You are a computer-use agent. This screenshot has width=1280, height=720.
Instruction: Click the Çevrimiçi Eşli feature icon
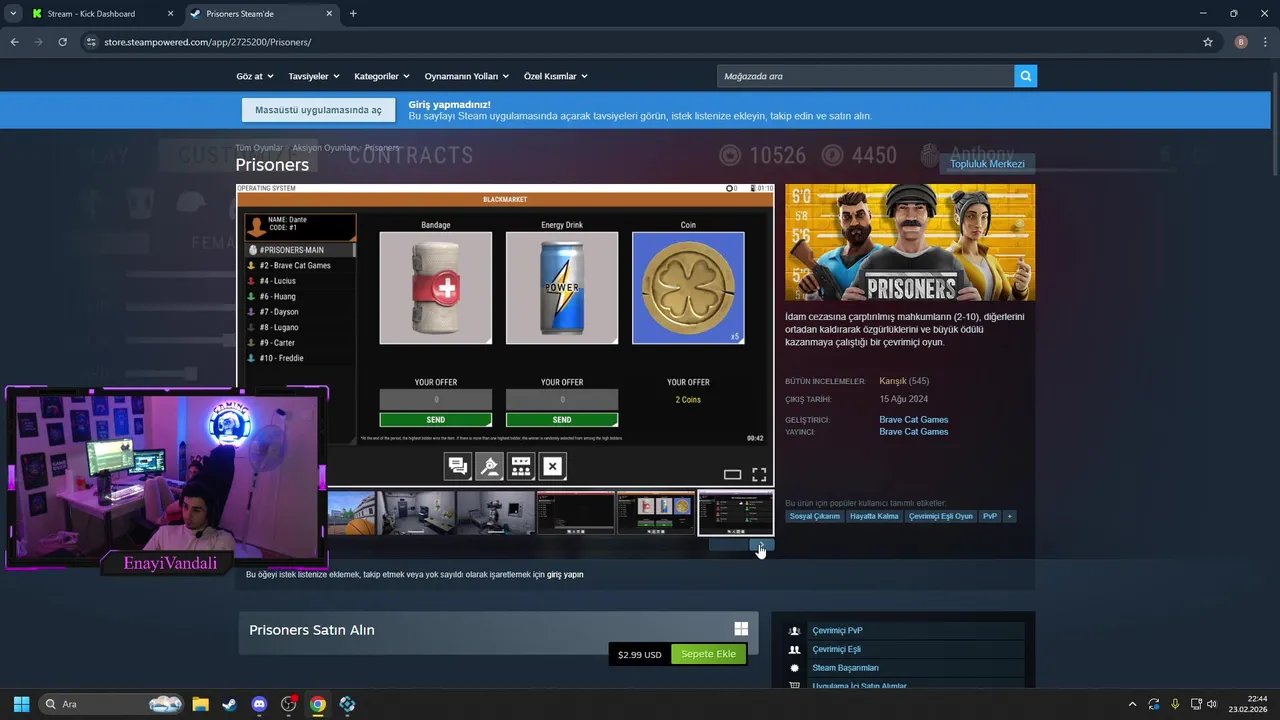tap(794, 649)
